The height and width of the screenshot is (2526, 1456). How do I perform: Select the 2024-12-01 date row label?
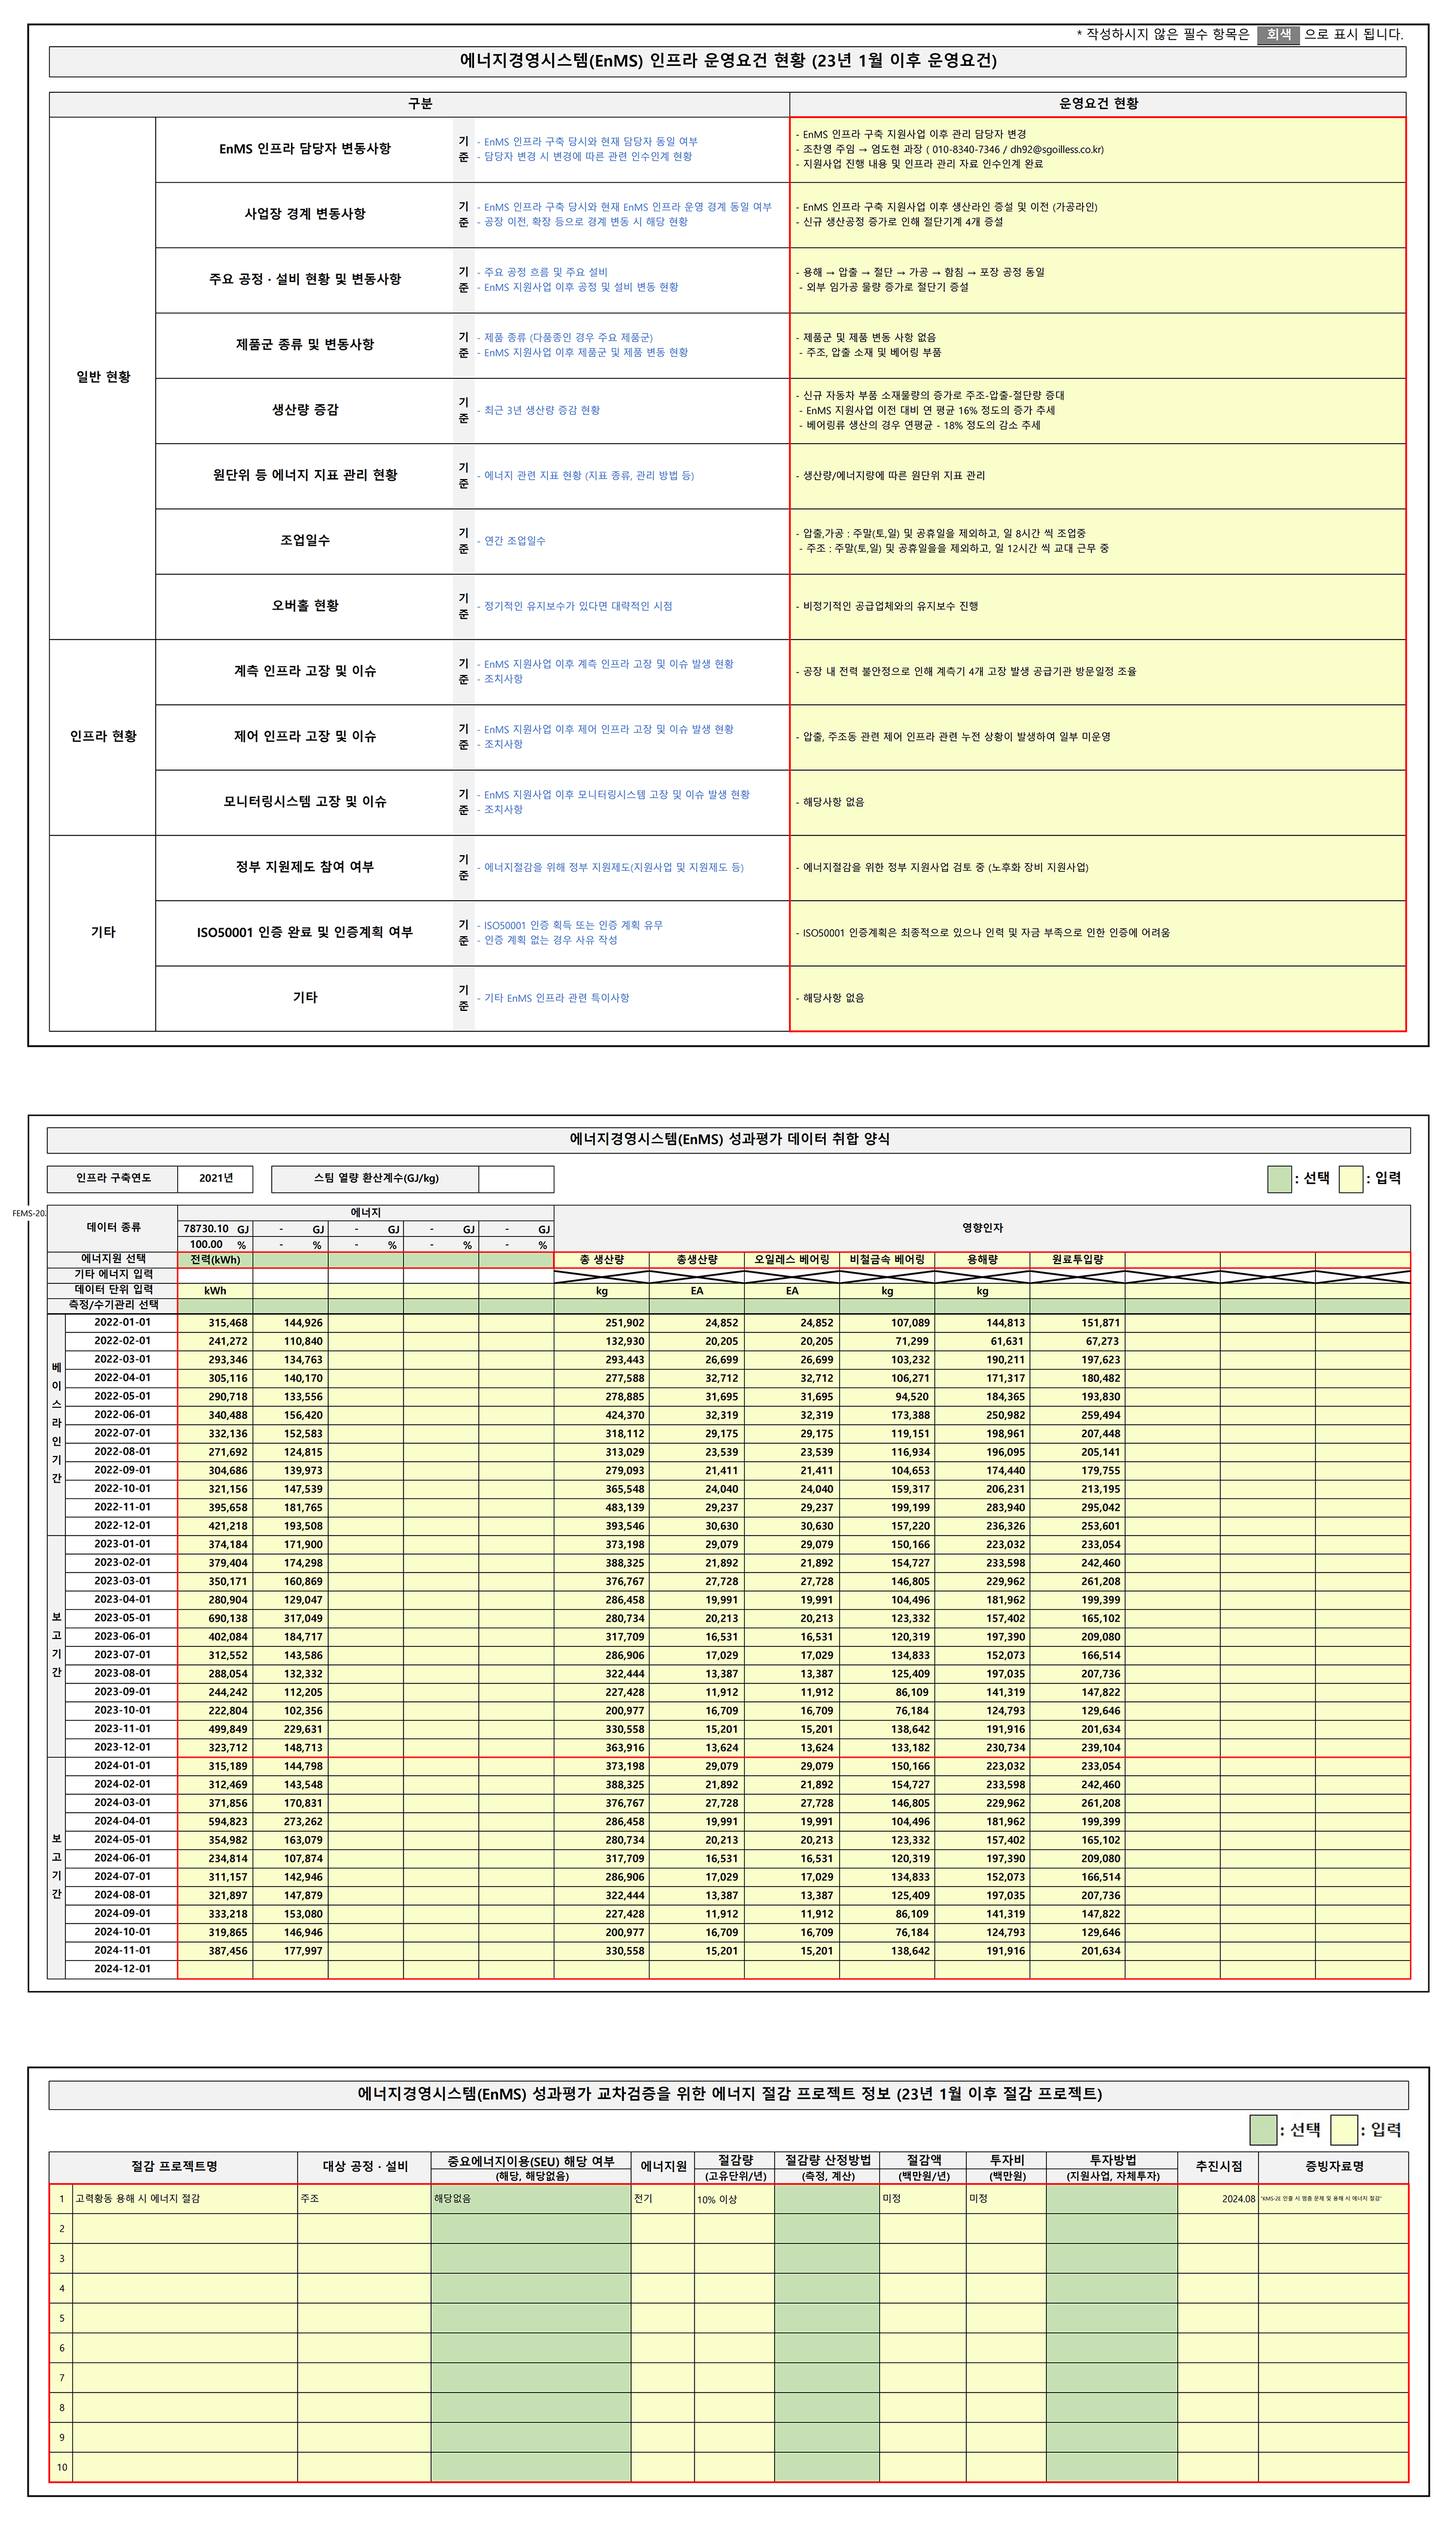[122, 1968]
